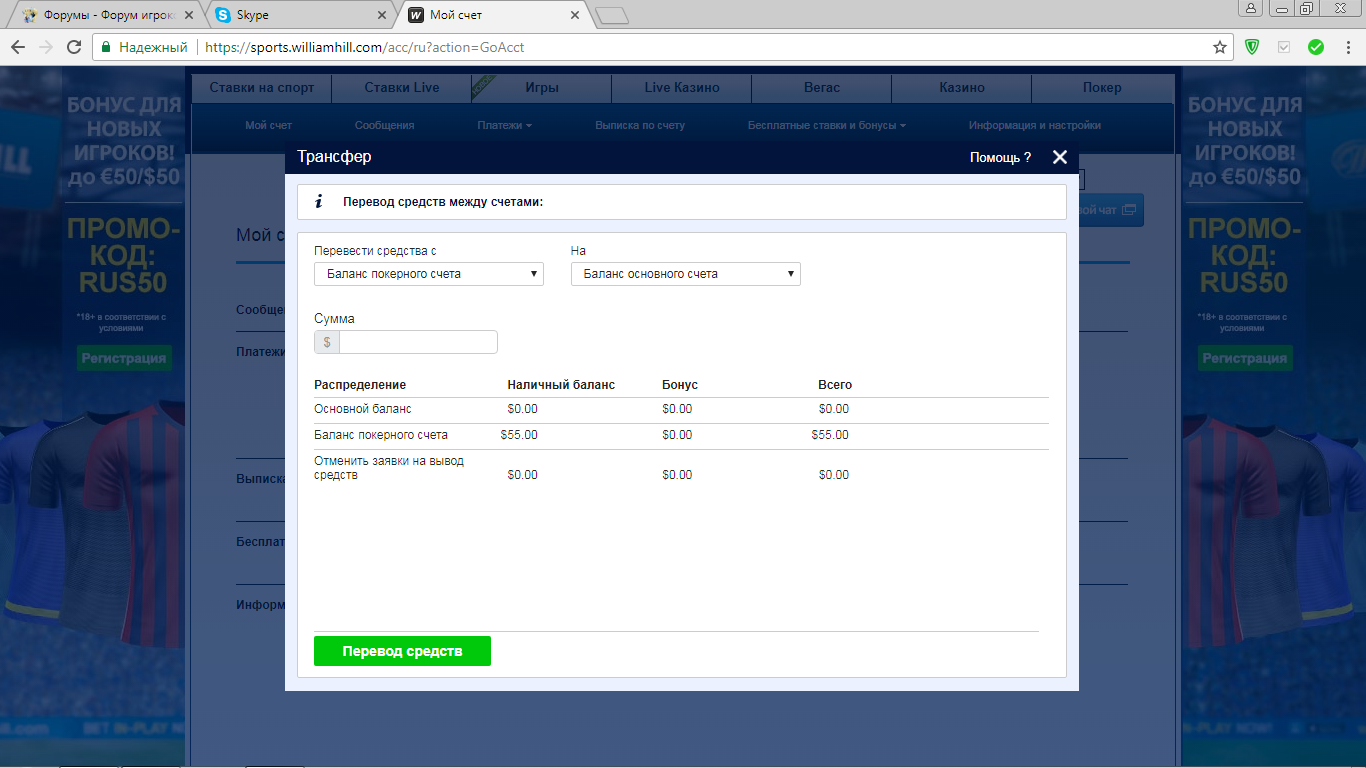The width and height of the screenshot is (1366, 768).
Task: Open the 'Перевести средства с' dropdown
Action: click(x=428, y=274)
